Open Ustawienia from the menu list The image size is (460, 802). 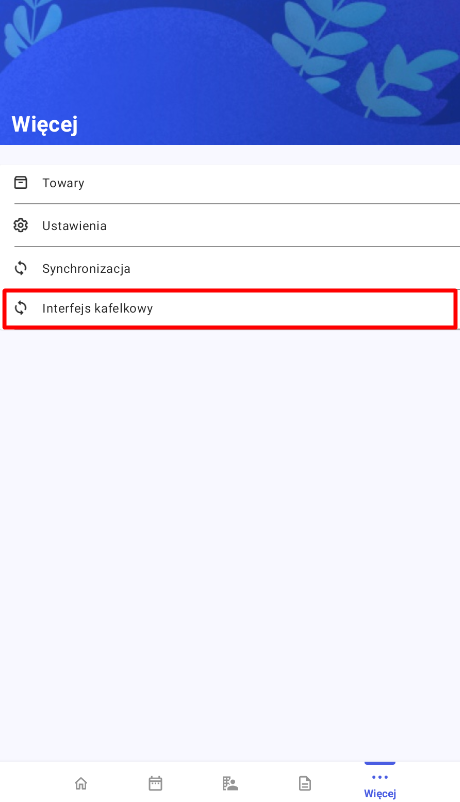[x=230, y=225]
